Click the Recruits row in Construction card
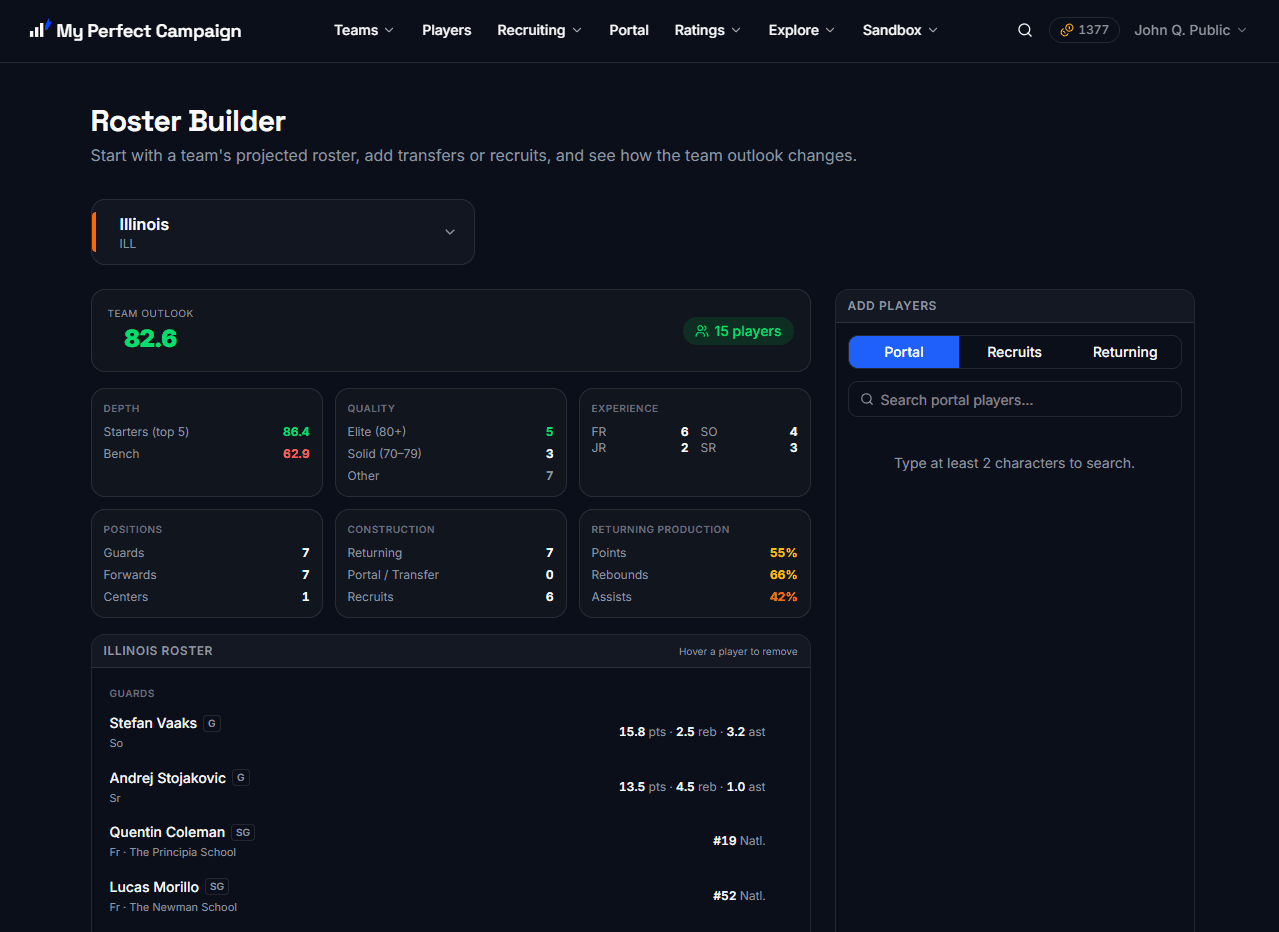This screenshot has width=1279, height=932. pyautogui.click(x=450, y=597)
